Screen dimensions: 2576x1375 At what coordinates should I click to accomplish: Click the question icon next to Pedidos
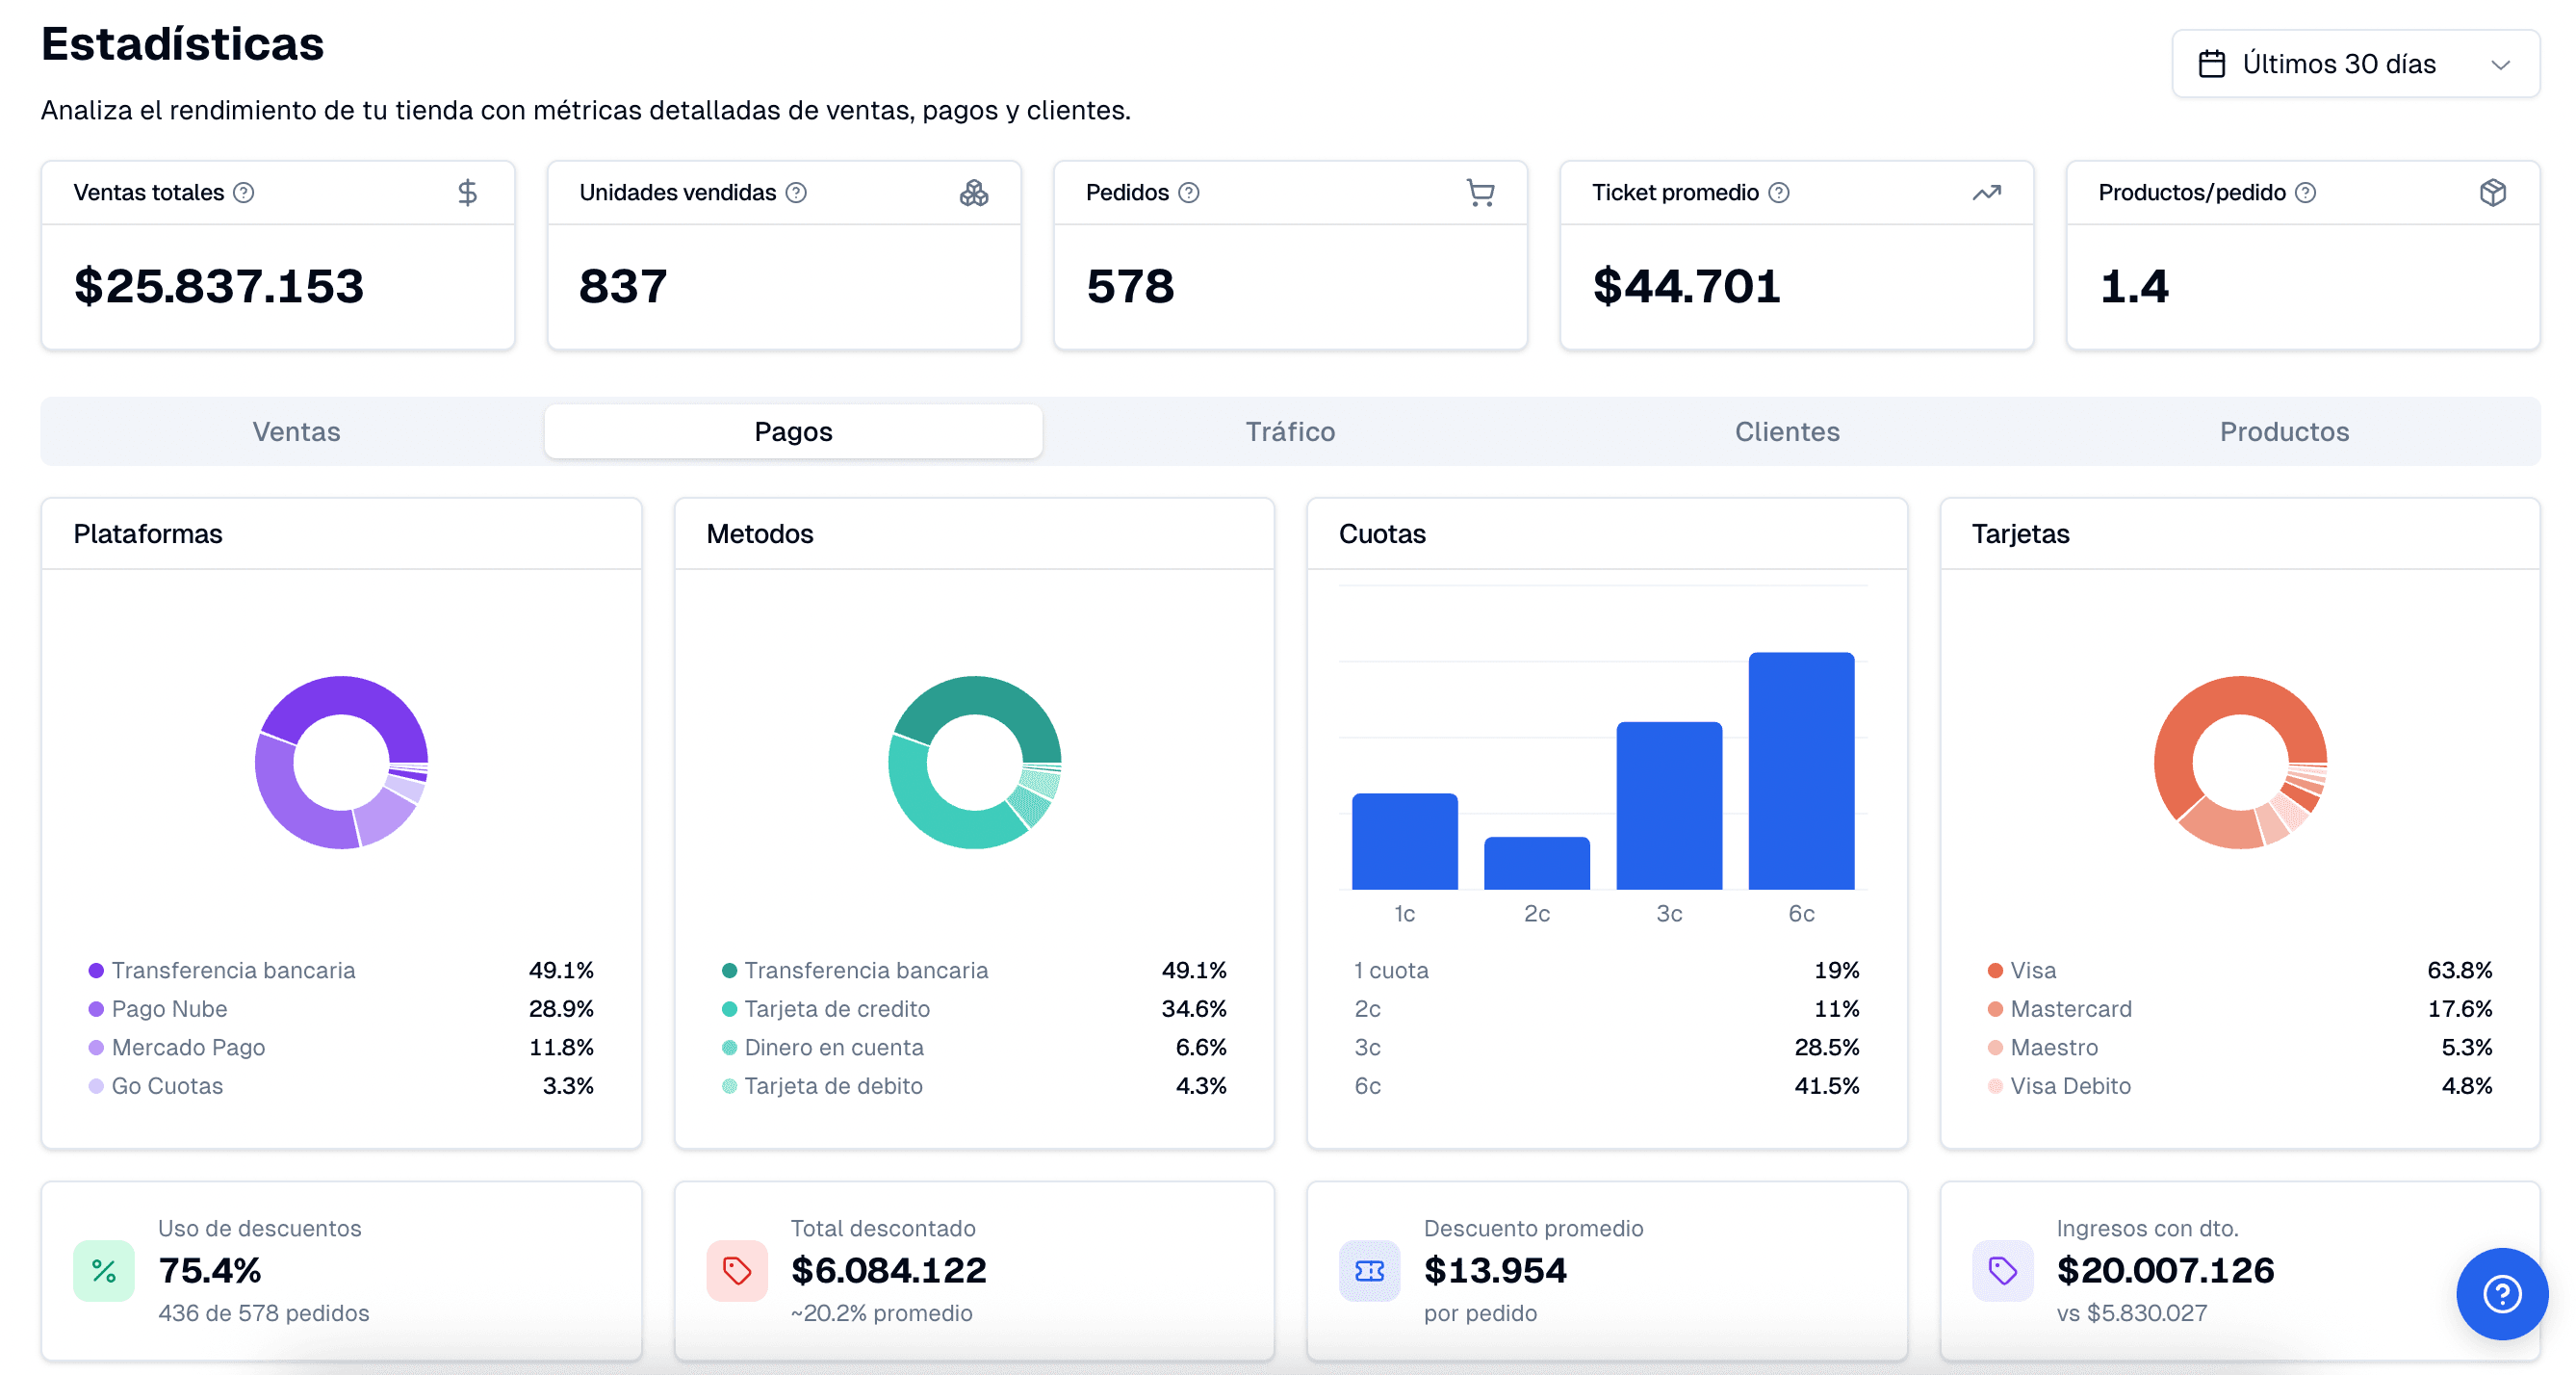pos(1188,192)
